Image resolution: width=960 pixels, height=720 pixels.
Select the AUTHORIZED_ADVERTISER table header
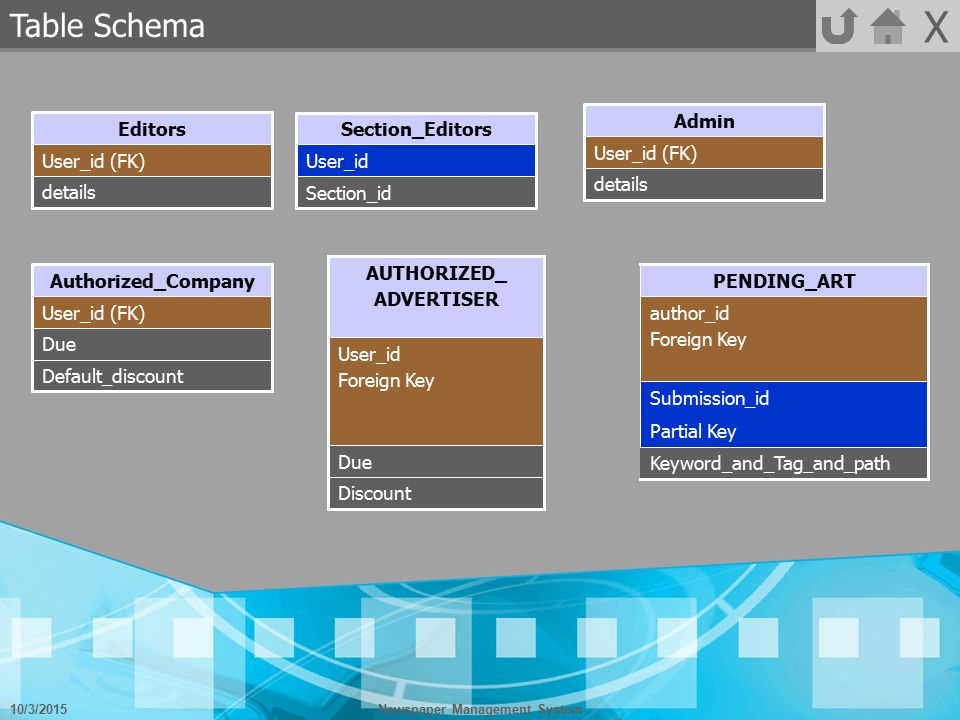tap(437, 298)
